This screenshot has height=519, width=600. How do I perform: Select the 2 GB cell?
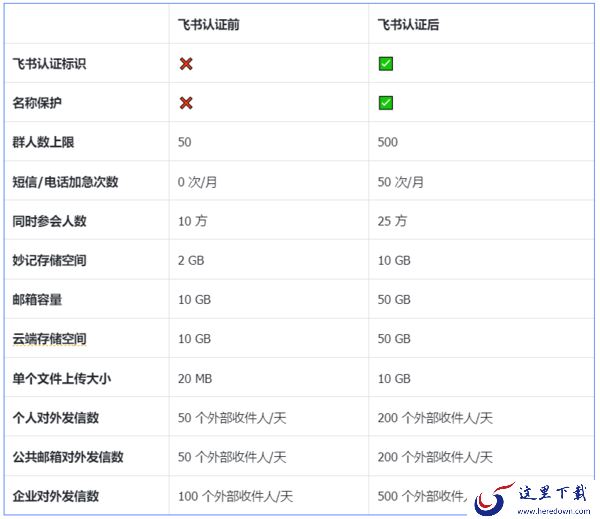(x=191, y=260)
